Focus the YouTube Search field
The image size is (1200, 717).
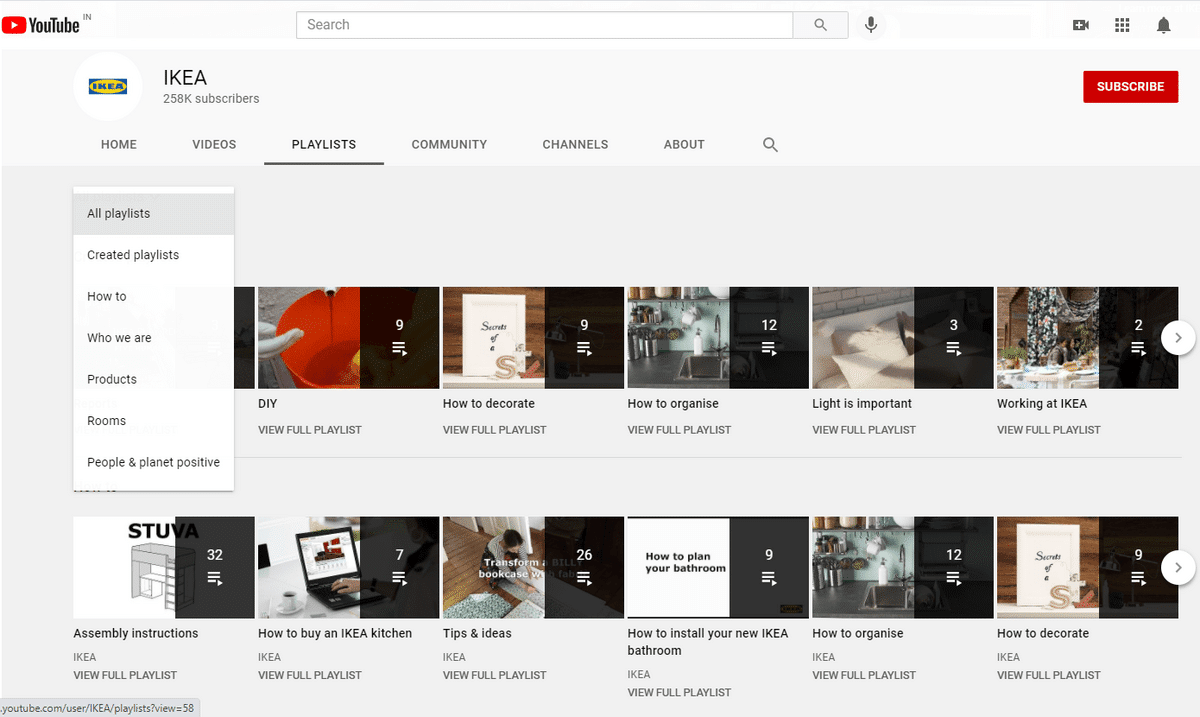pyautogui.click(x=545, y=25)
